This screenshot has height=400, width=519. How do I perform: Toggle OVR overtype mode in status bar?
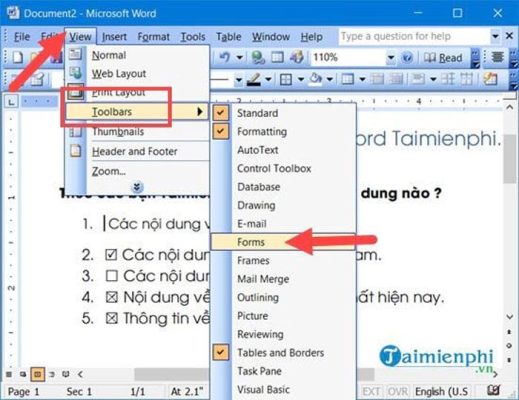tap(398, 391)
